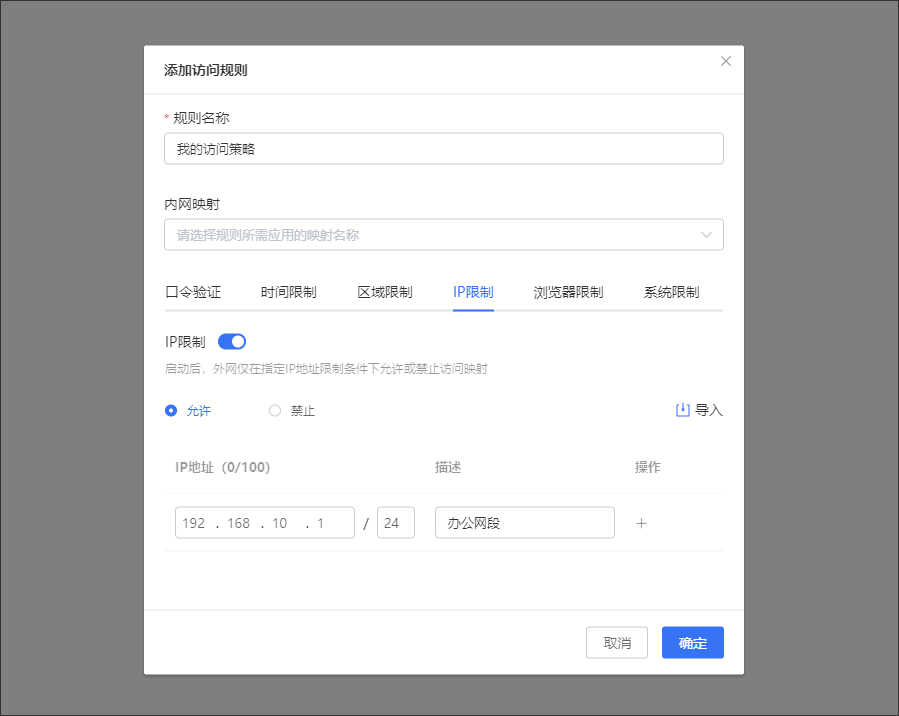The width and height of the screenshot is (899, 716).
Task: Switch to the 口令验证 tab
Action: click(192, 292)
